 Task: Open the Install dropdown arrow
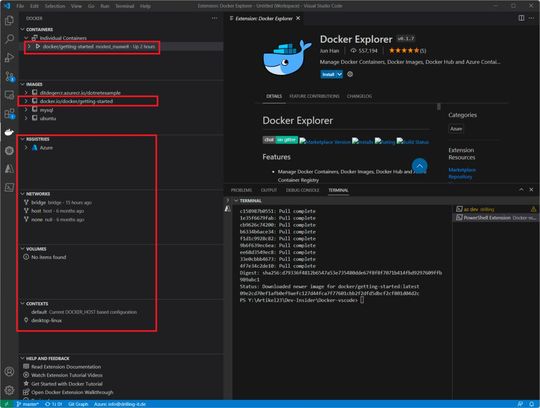coord(340,74)
